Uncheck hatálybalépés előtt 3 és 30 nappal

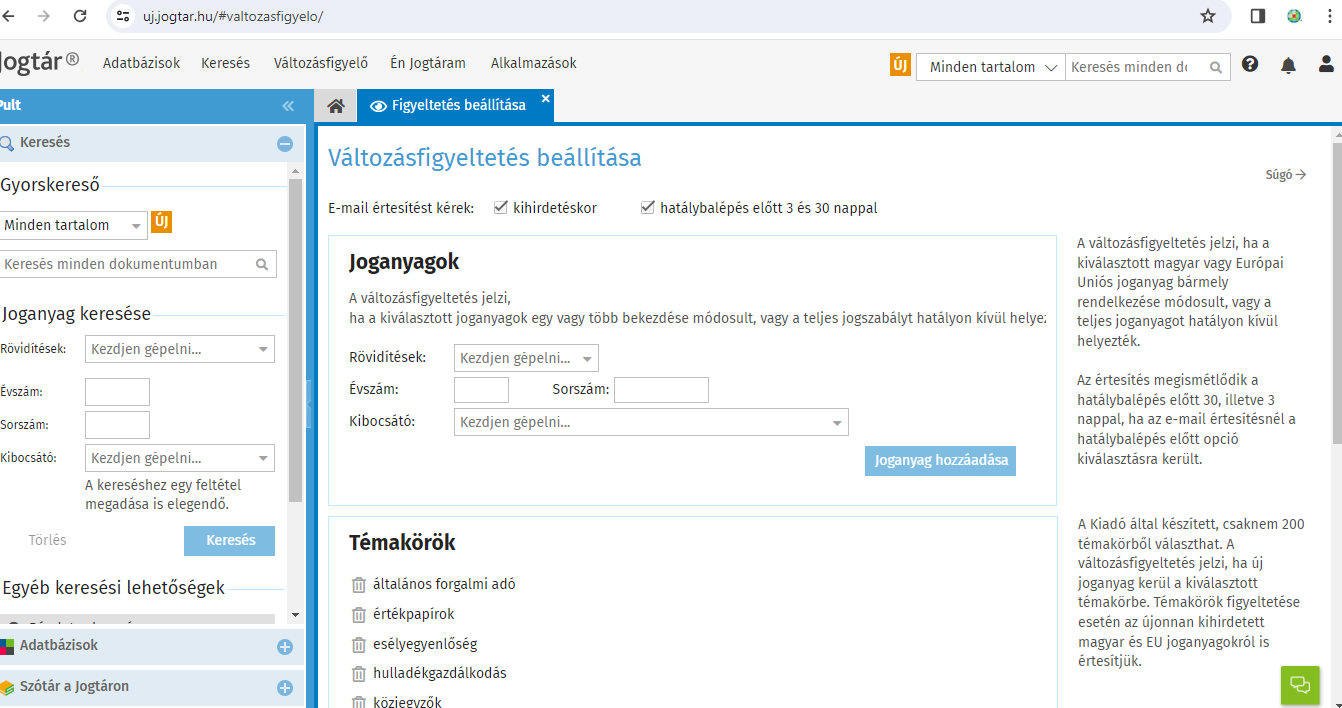point(648,208)
